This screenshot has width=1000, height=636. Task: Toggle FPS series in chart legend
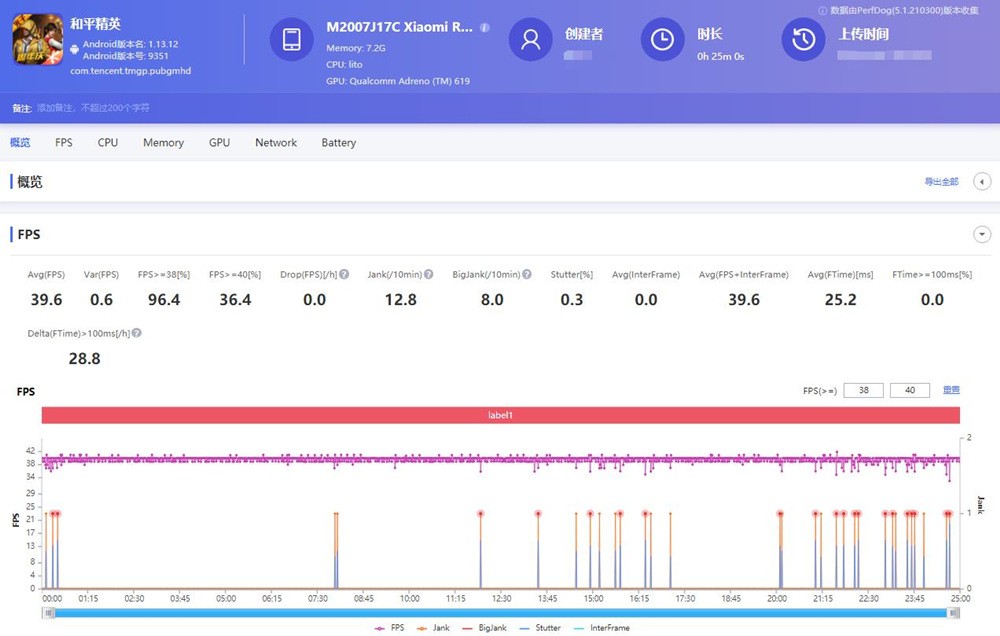pos(390,628)
